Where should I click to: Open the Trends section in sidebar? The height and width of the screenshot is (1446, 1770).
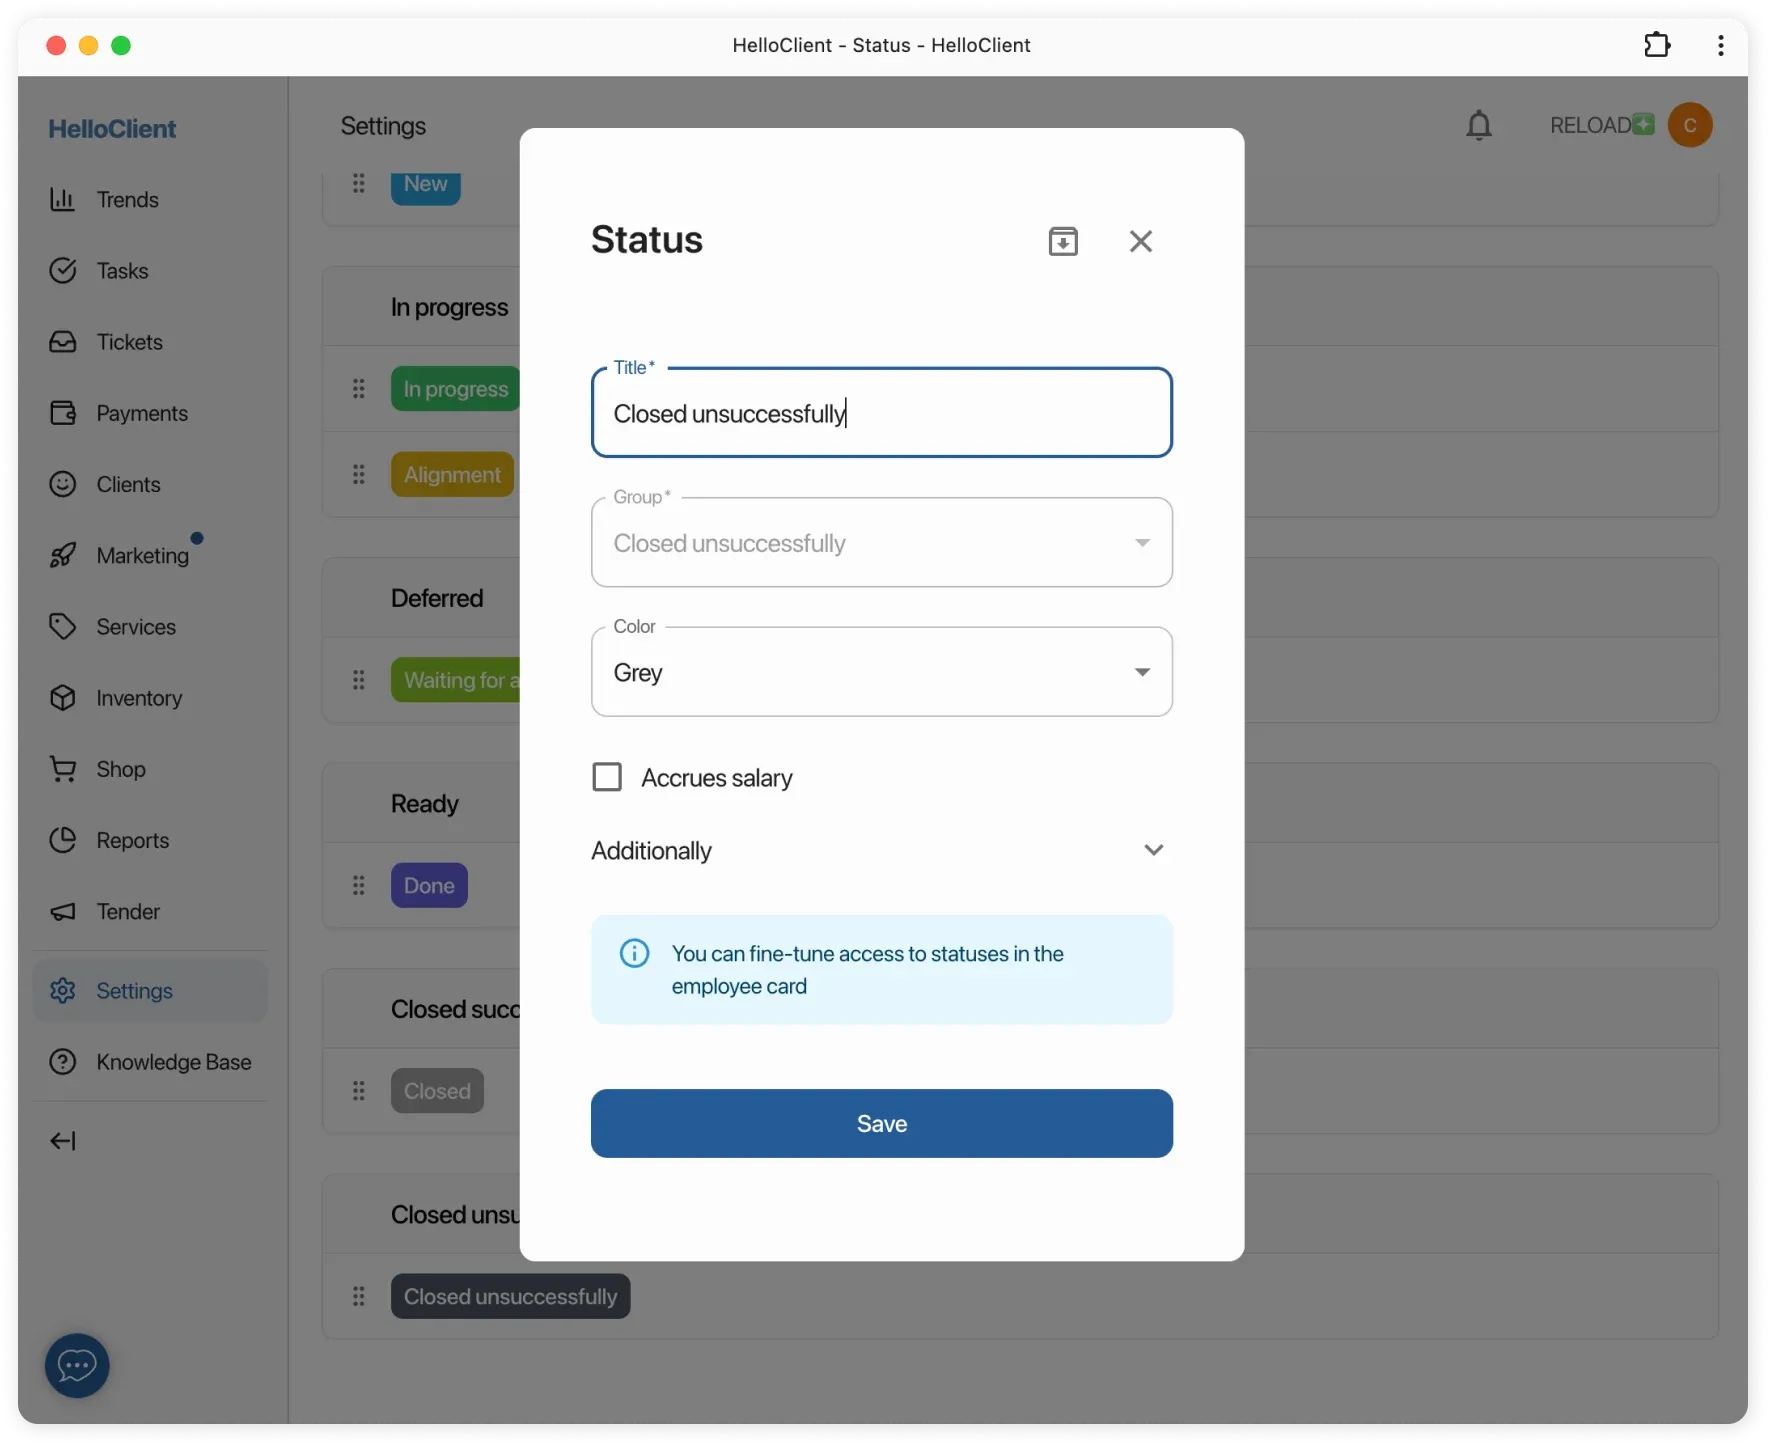127,199
